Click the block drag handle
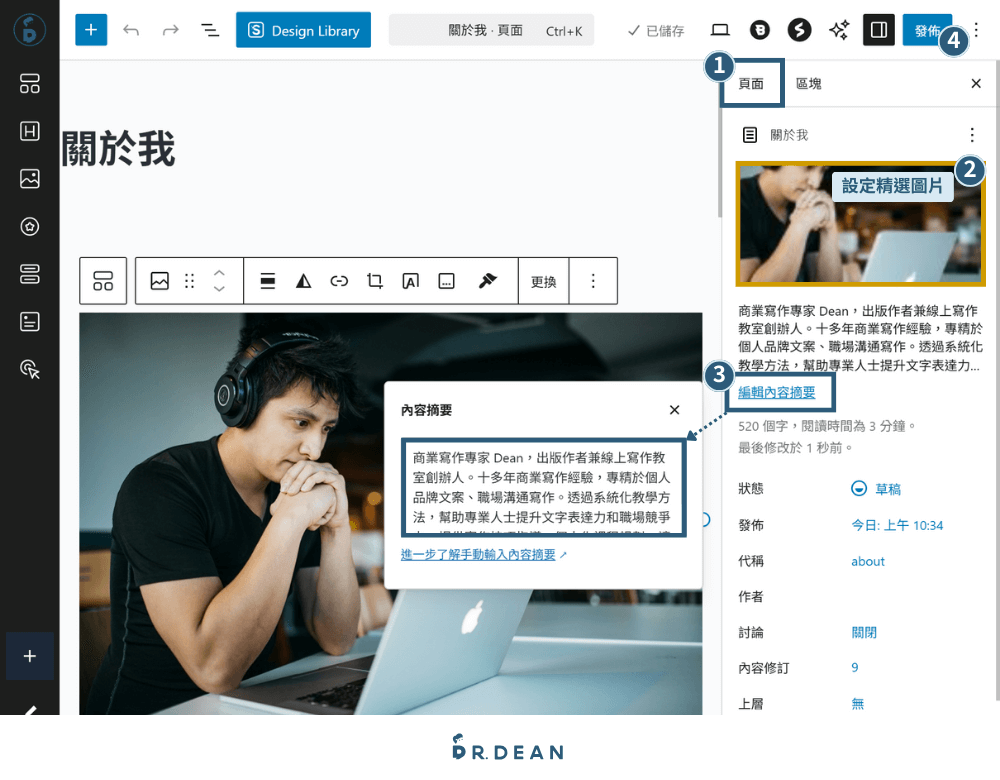This screenshot has height=780, width=1000. click(x=189, y=281)
